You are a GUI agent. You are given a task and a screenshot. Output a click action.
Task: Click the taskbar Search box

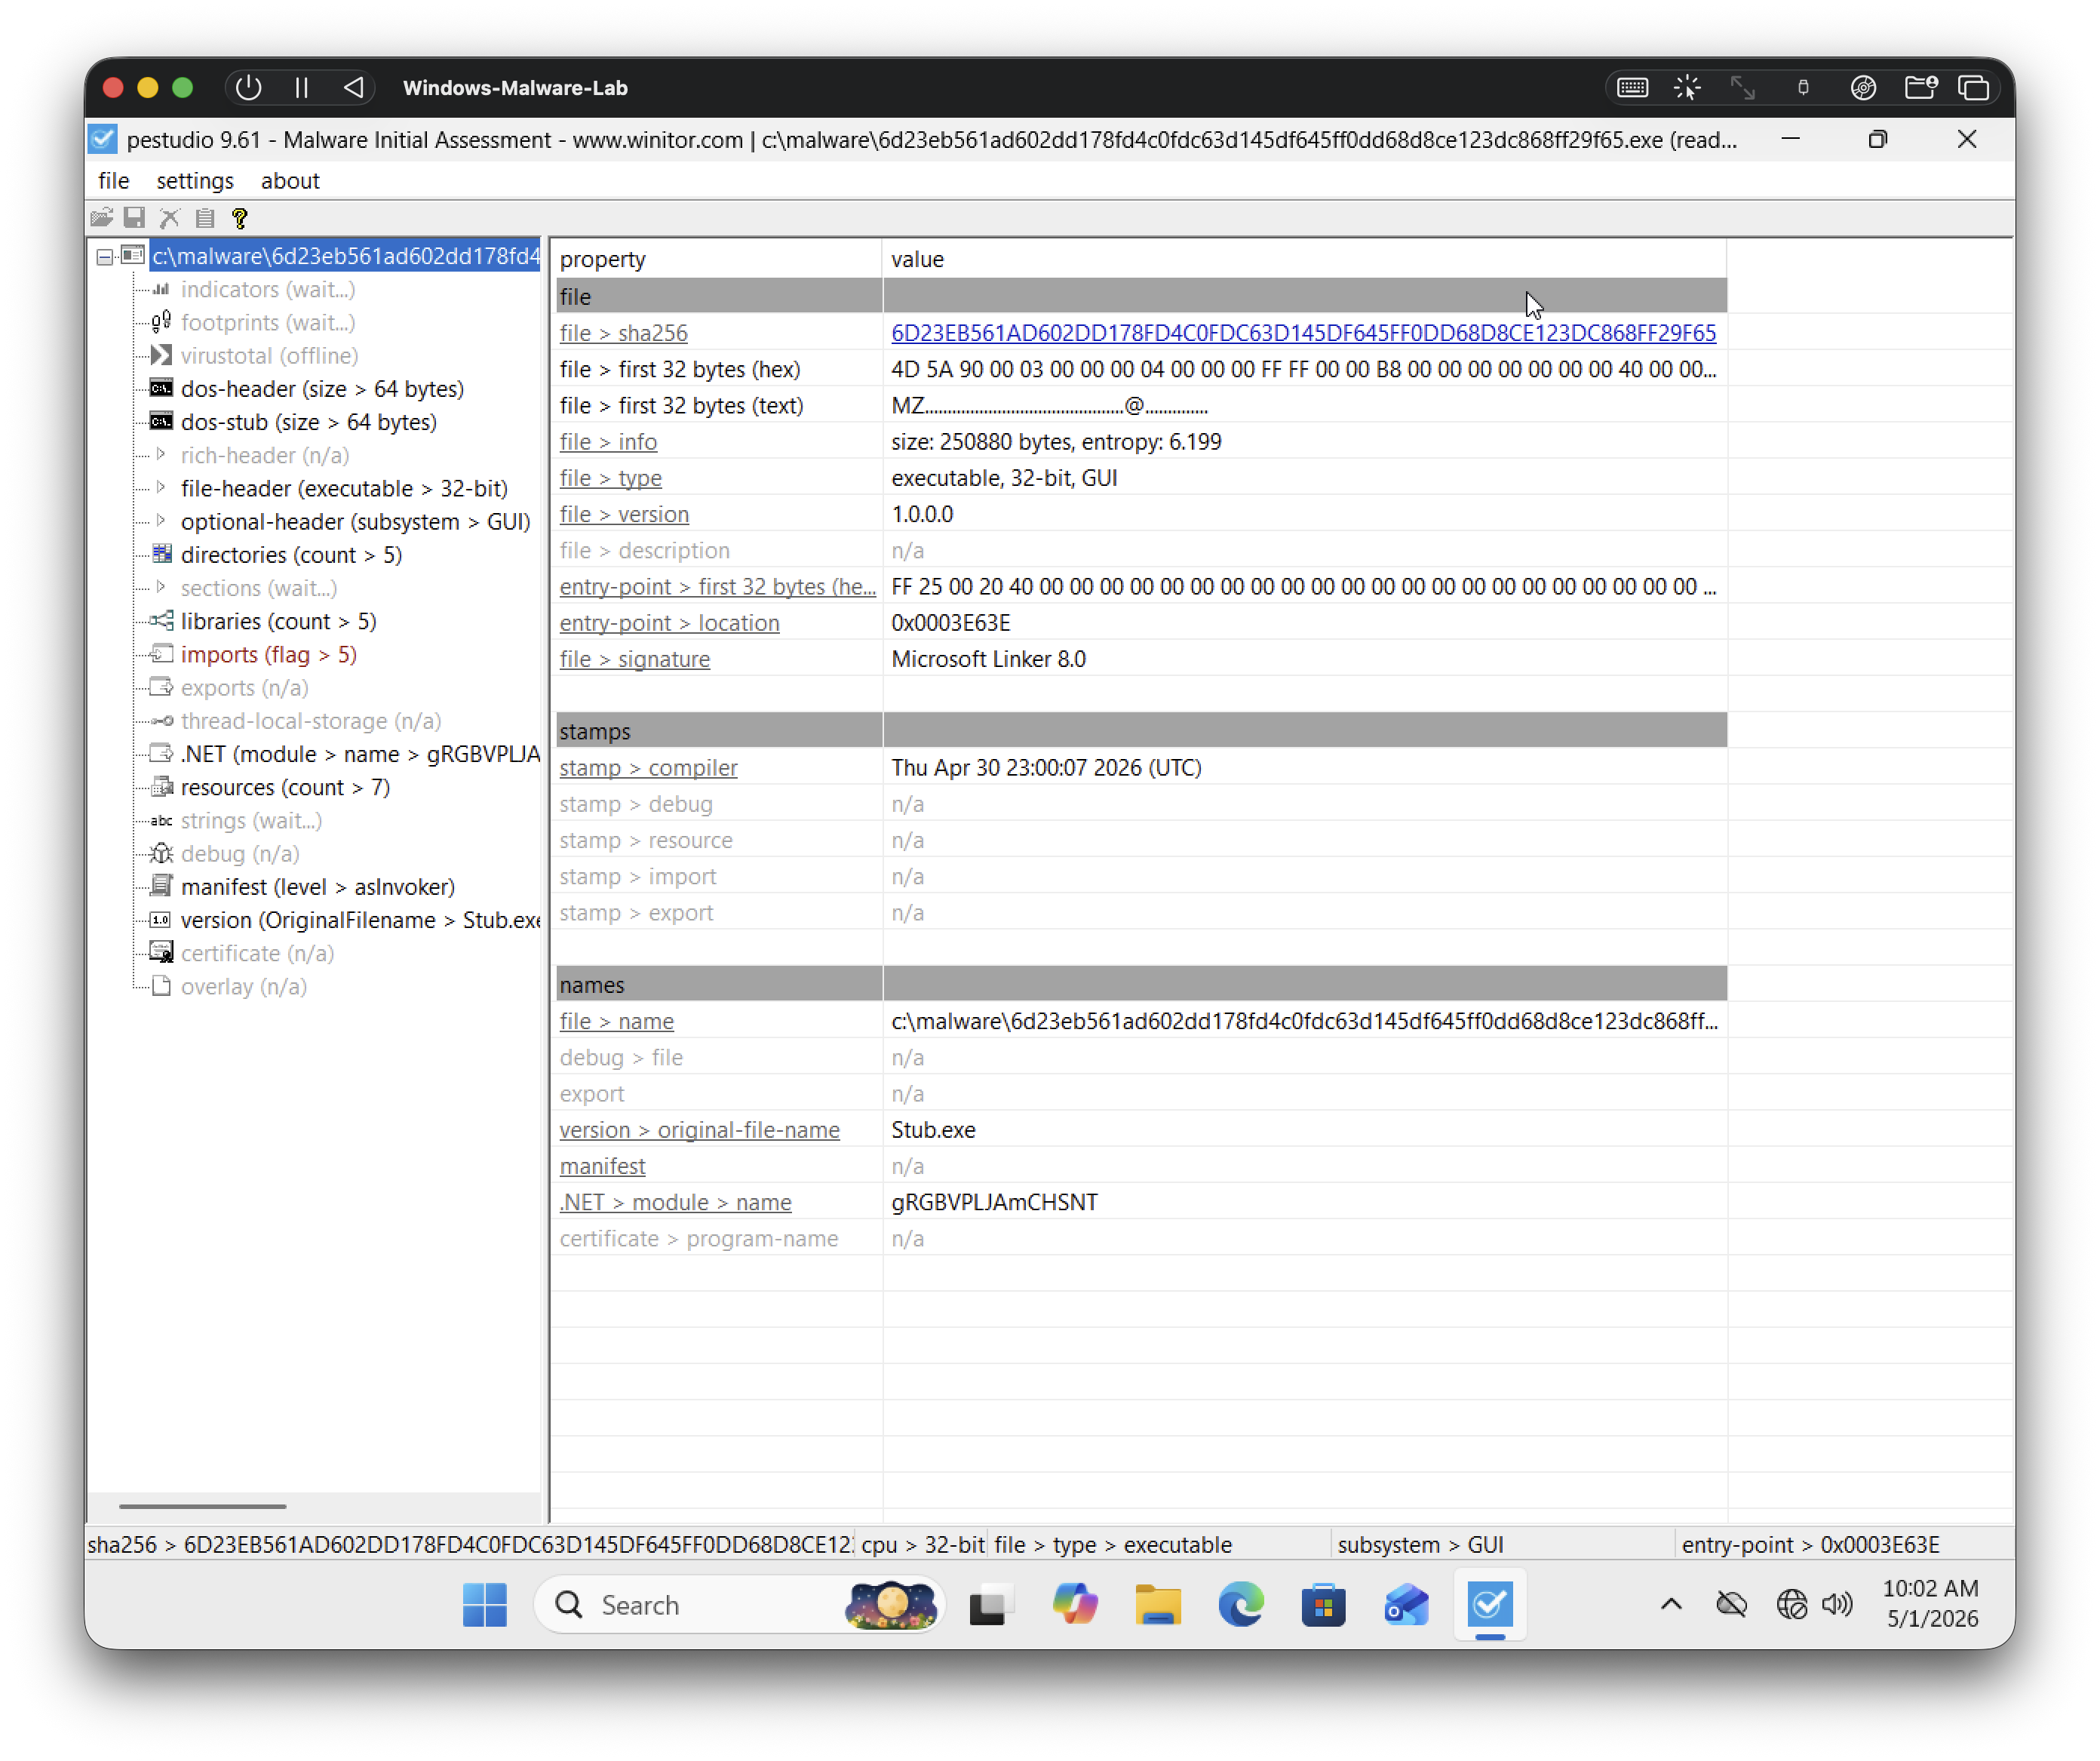[x=739, y=1605]
